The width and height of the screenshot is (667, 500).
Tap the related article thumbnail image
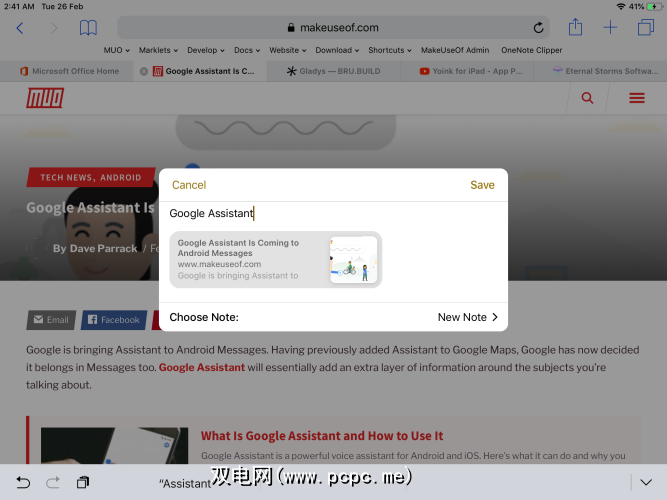click(114, 446)
